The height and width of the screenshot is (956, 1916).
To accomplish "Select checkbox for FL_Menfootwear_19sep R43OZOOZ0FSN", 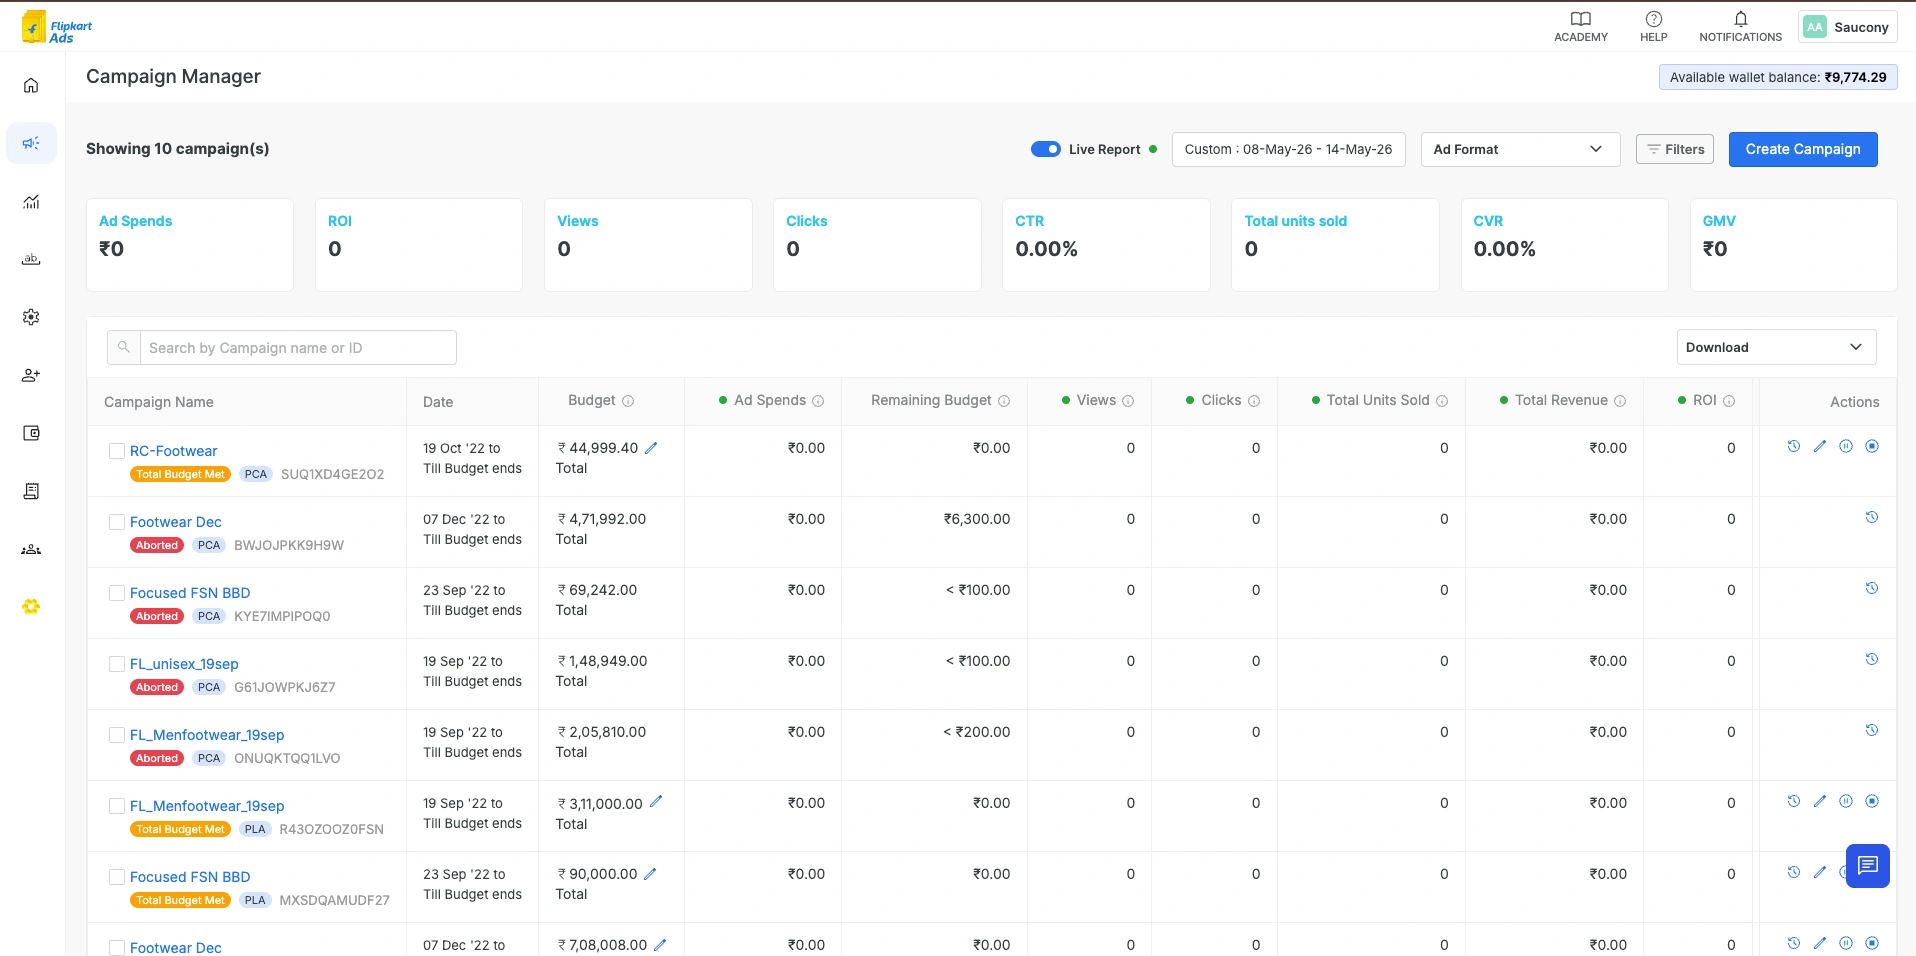I will (x=117, y=806).
